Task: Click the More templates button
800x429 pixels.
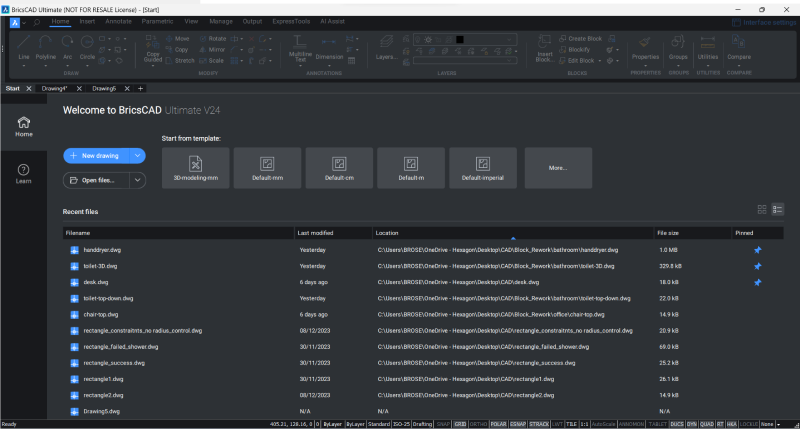Action: pyautogui.click(x=558, y=168)
